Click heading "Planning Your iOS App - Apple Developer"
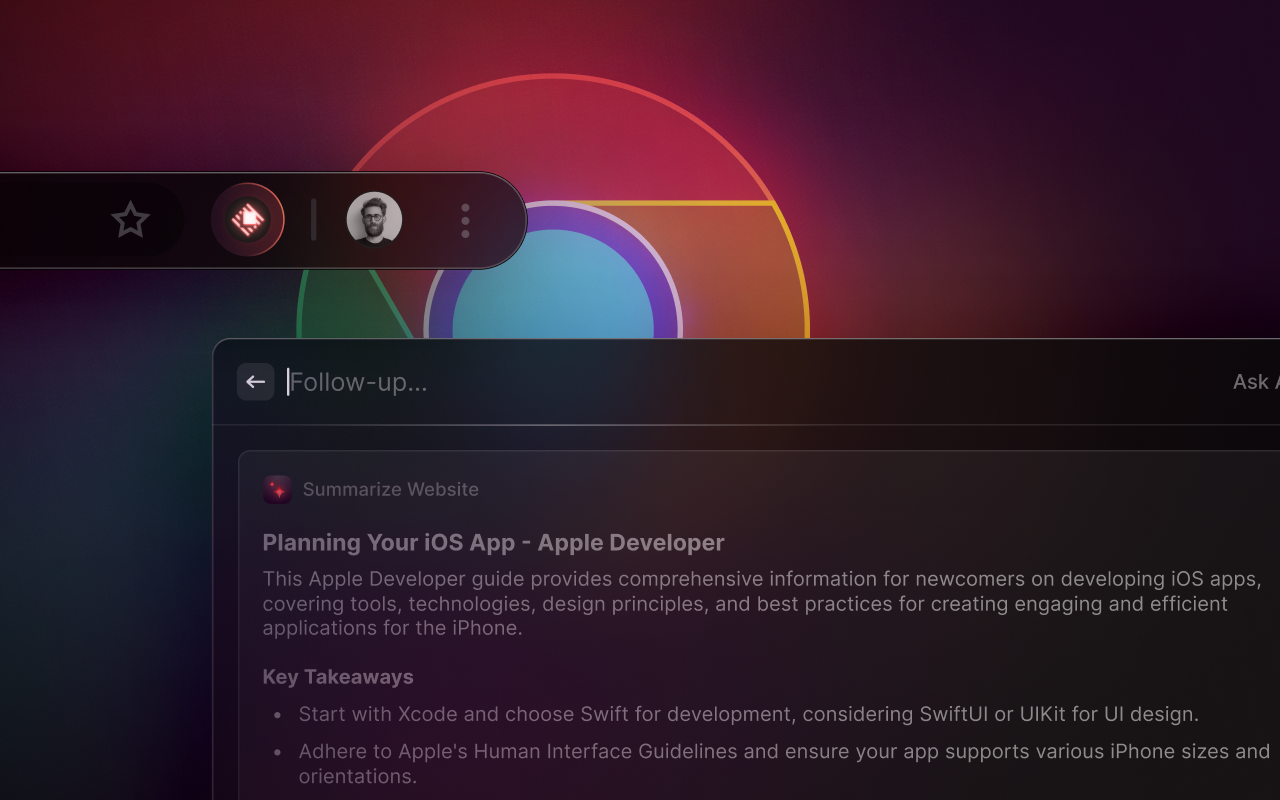This screenshot has width=1280, height=800. [x=493, y=543]
